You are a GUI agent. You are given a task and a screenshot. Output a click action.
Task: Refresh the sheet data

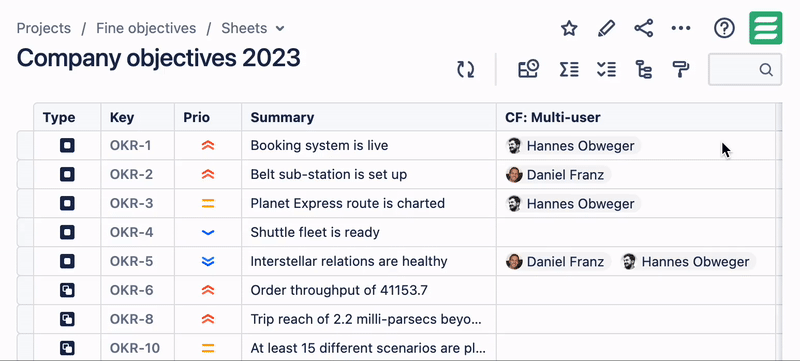tap(465, 69)
